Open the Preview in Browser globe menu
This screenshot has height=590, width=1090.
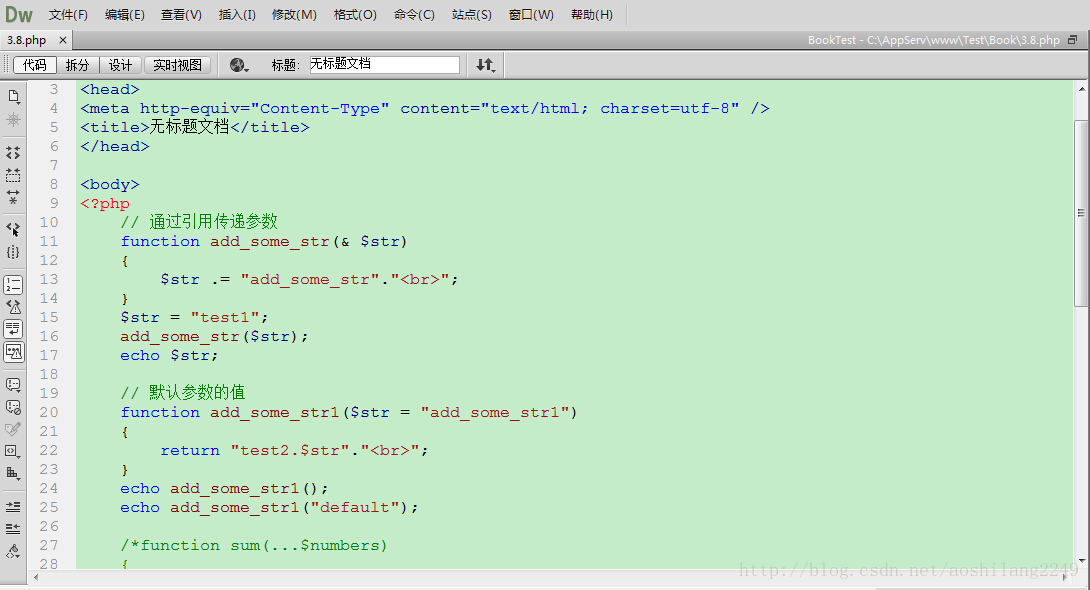239,65
